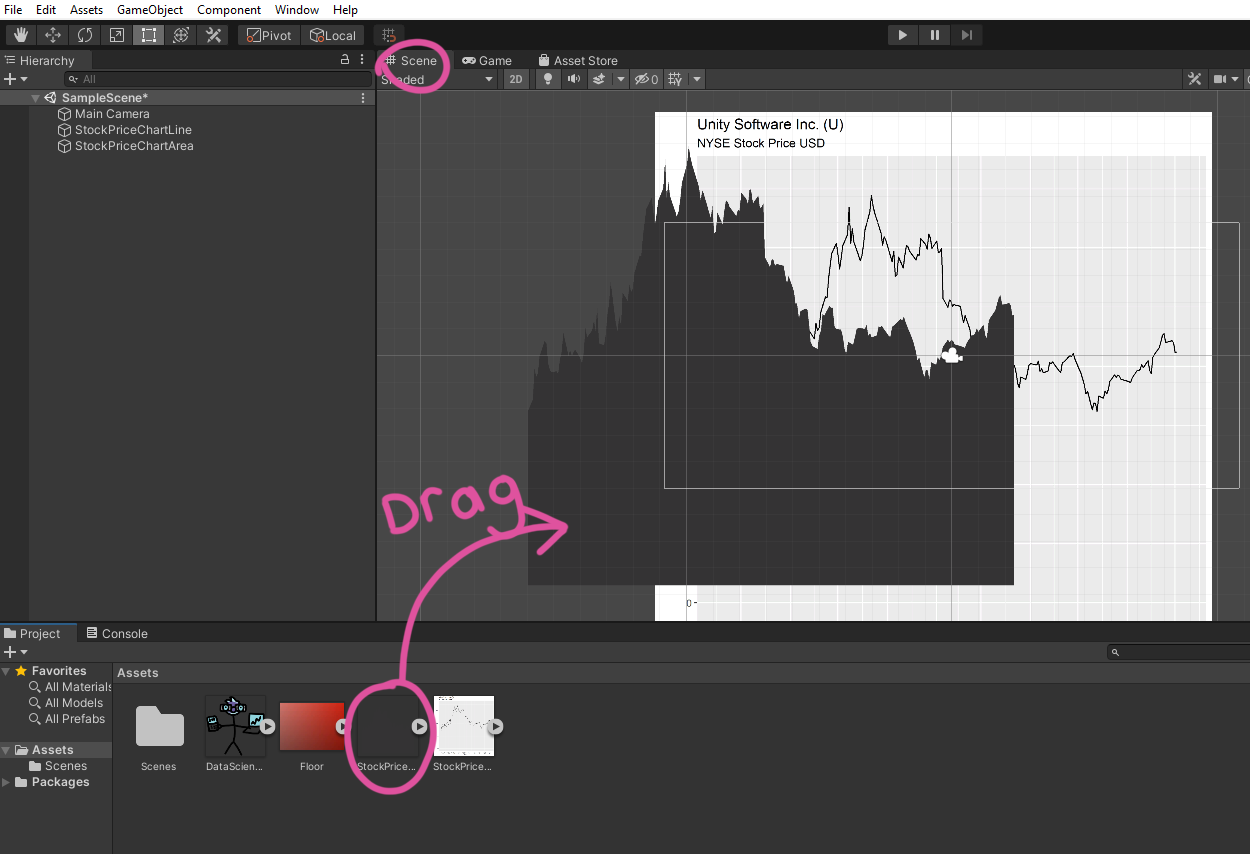Collapse SampleScene in Hierarchy
1250x854 pixels.
[36, 98]
